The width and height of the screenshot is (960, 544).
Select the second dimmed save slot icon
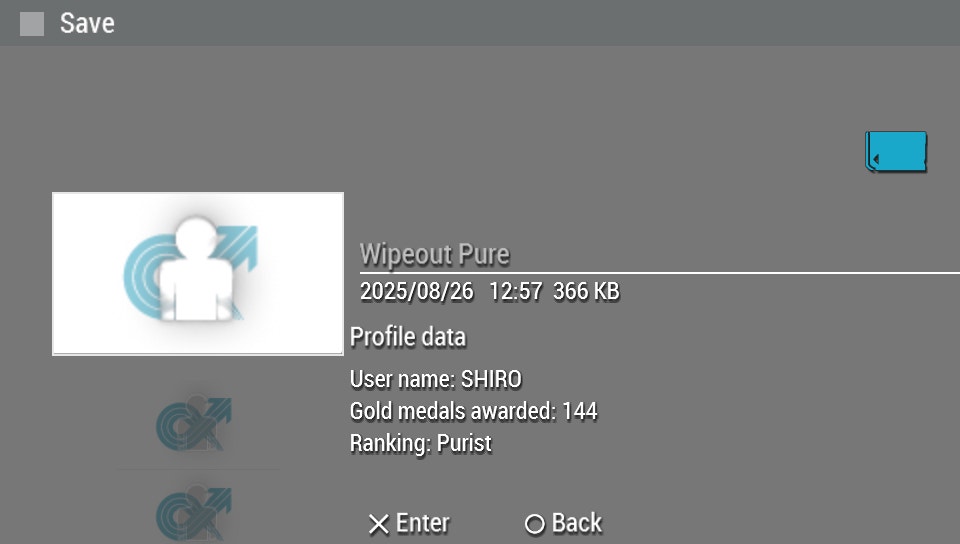[x=193, y=424]
